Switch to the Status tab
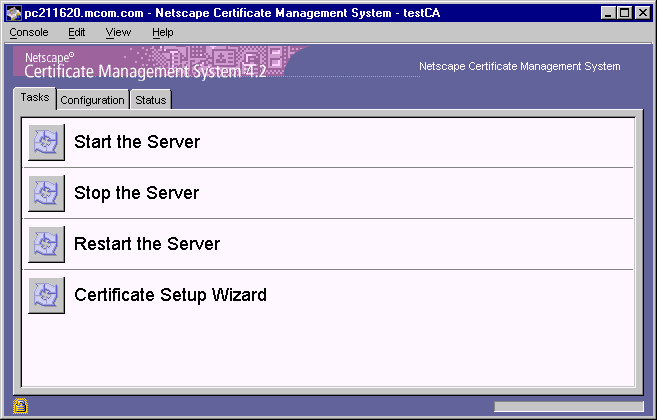This screenshot has width=657, height=420. click(151, 100)
